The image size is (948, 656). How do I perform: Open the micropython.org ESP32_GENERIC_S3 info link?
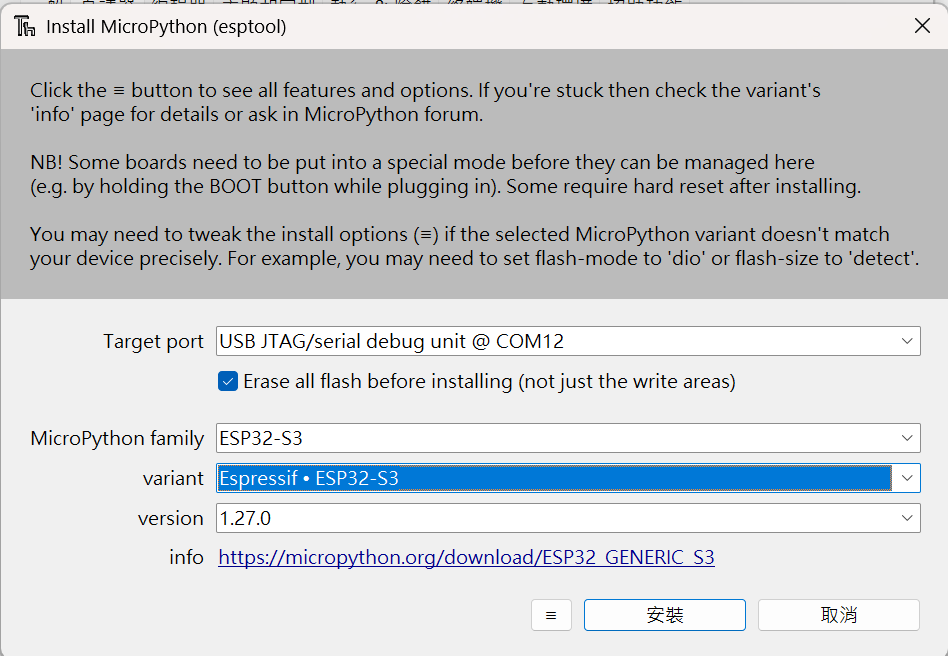pyautogui.click(x=466, y=558)
